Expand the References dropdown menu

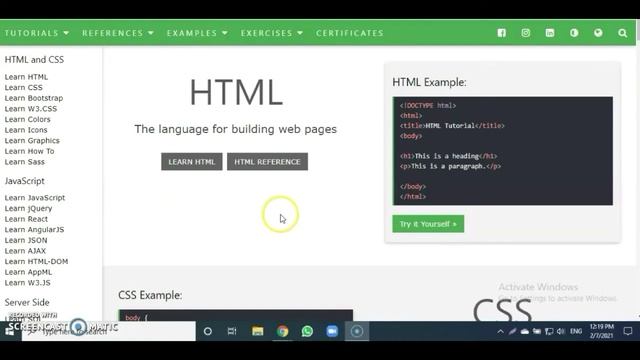118,33
